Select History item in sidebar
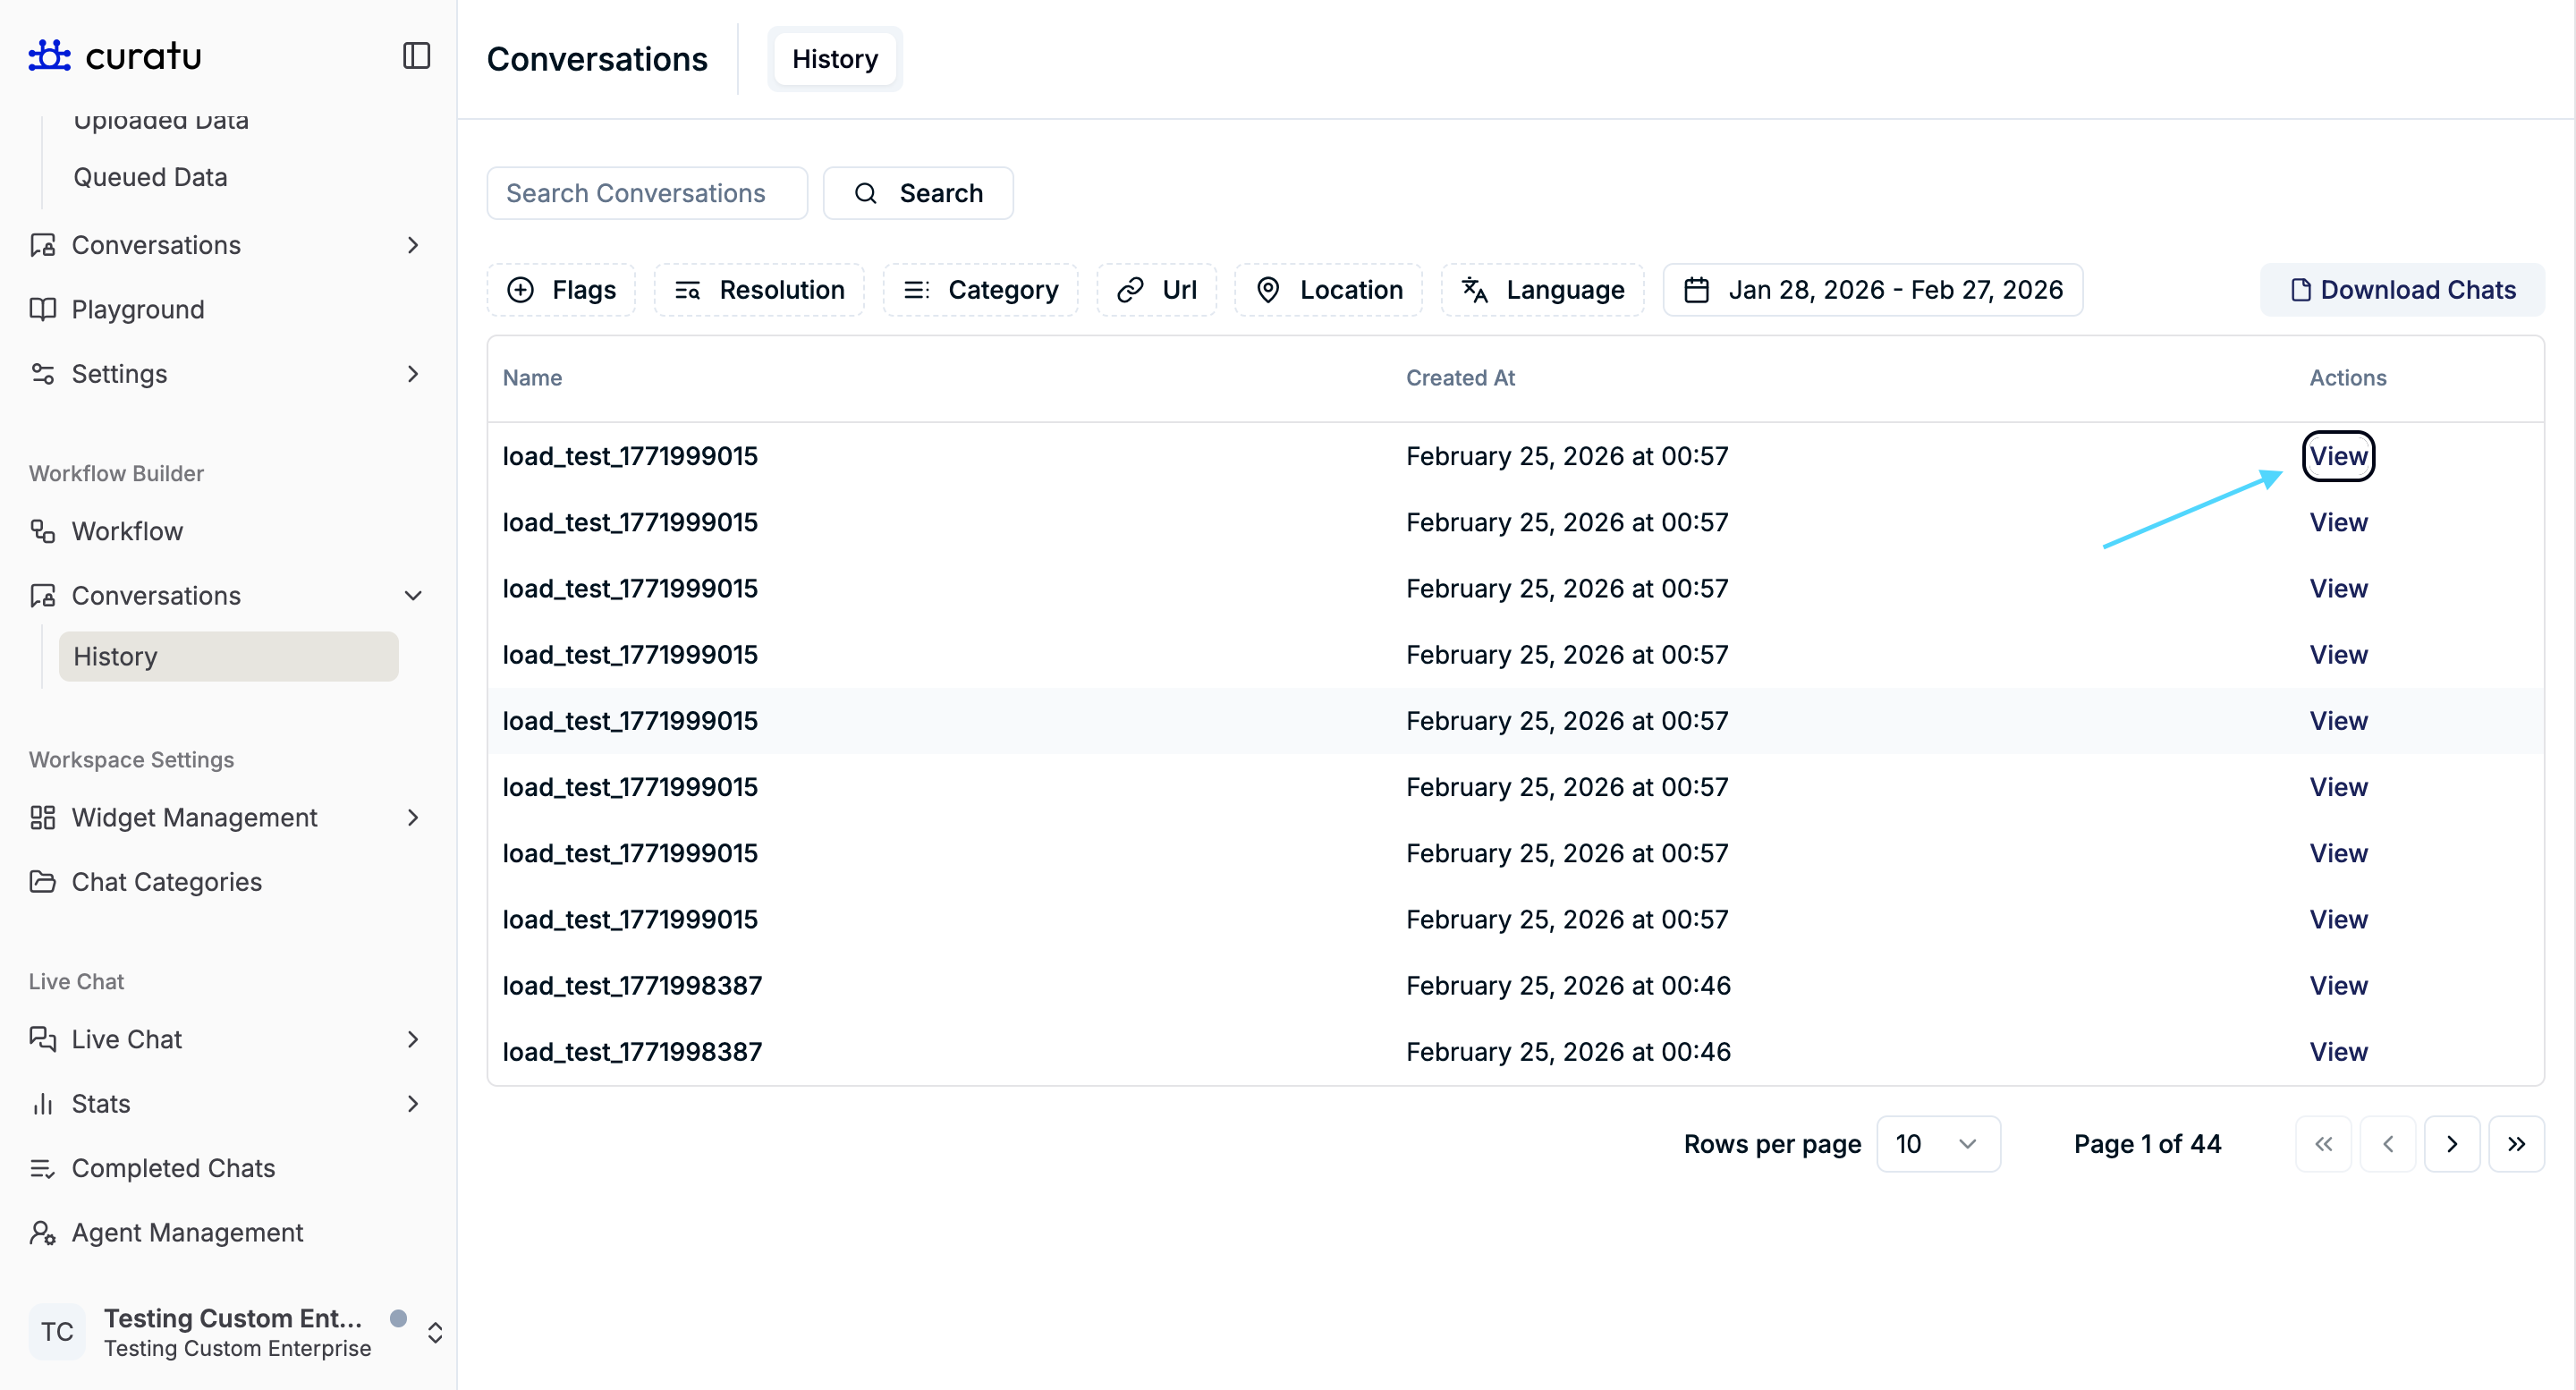 click(228, 657)
